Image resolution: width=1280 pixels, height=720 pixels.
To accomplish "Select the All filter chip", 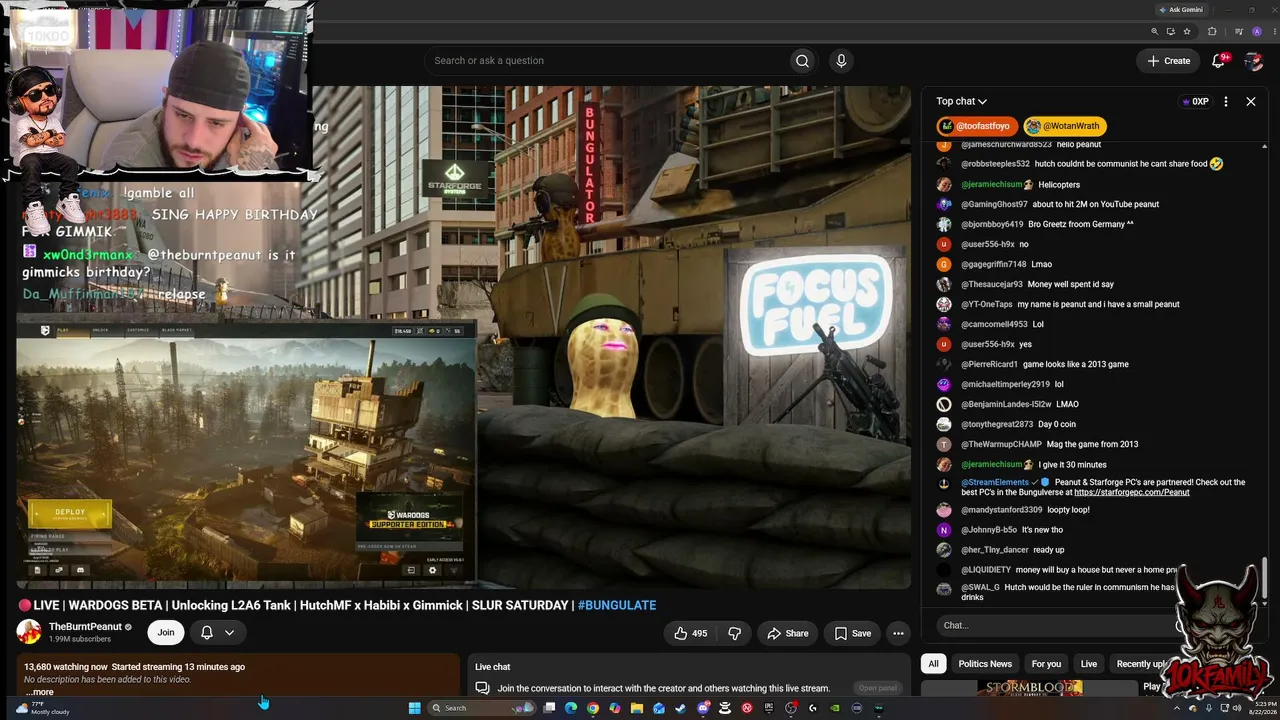I will pos(933,664).
